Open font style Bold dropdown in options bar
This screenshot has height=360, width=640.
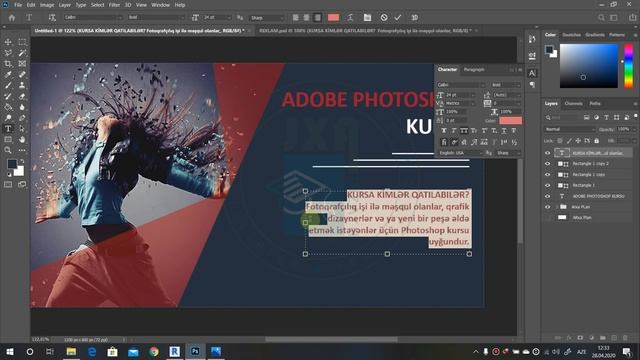click(x=156, y=18)
